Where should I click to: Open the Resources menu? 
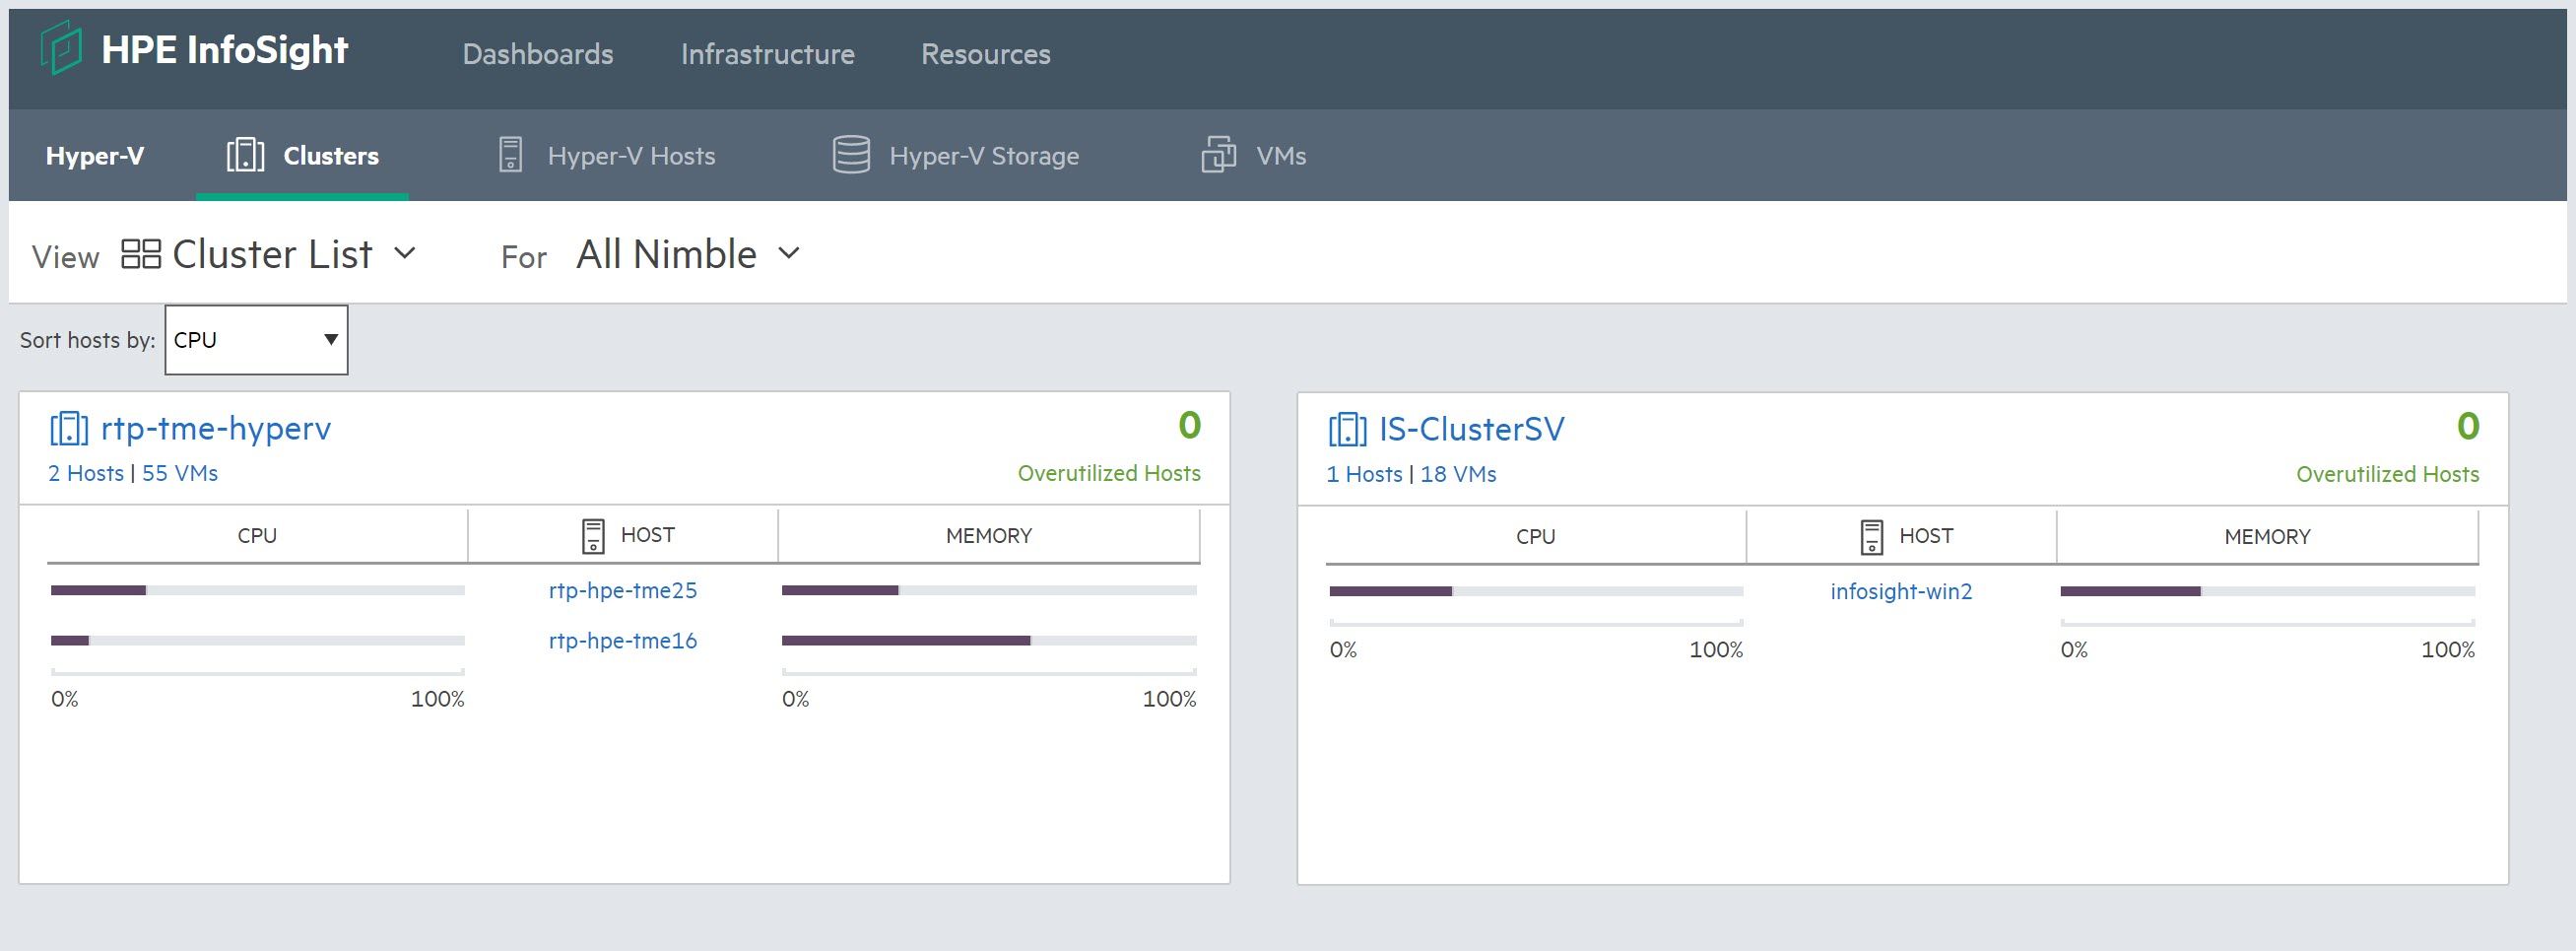click(x=986, y=54)
